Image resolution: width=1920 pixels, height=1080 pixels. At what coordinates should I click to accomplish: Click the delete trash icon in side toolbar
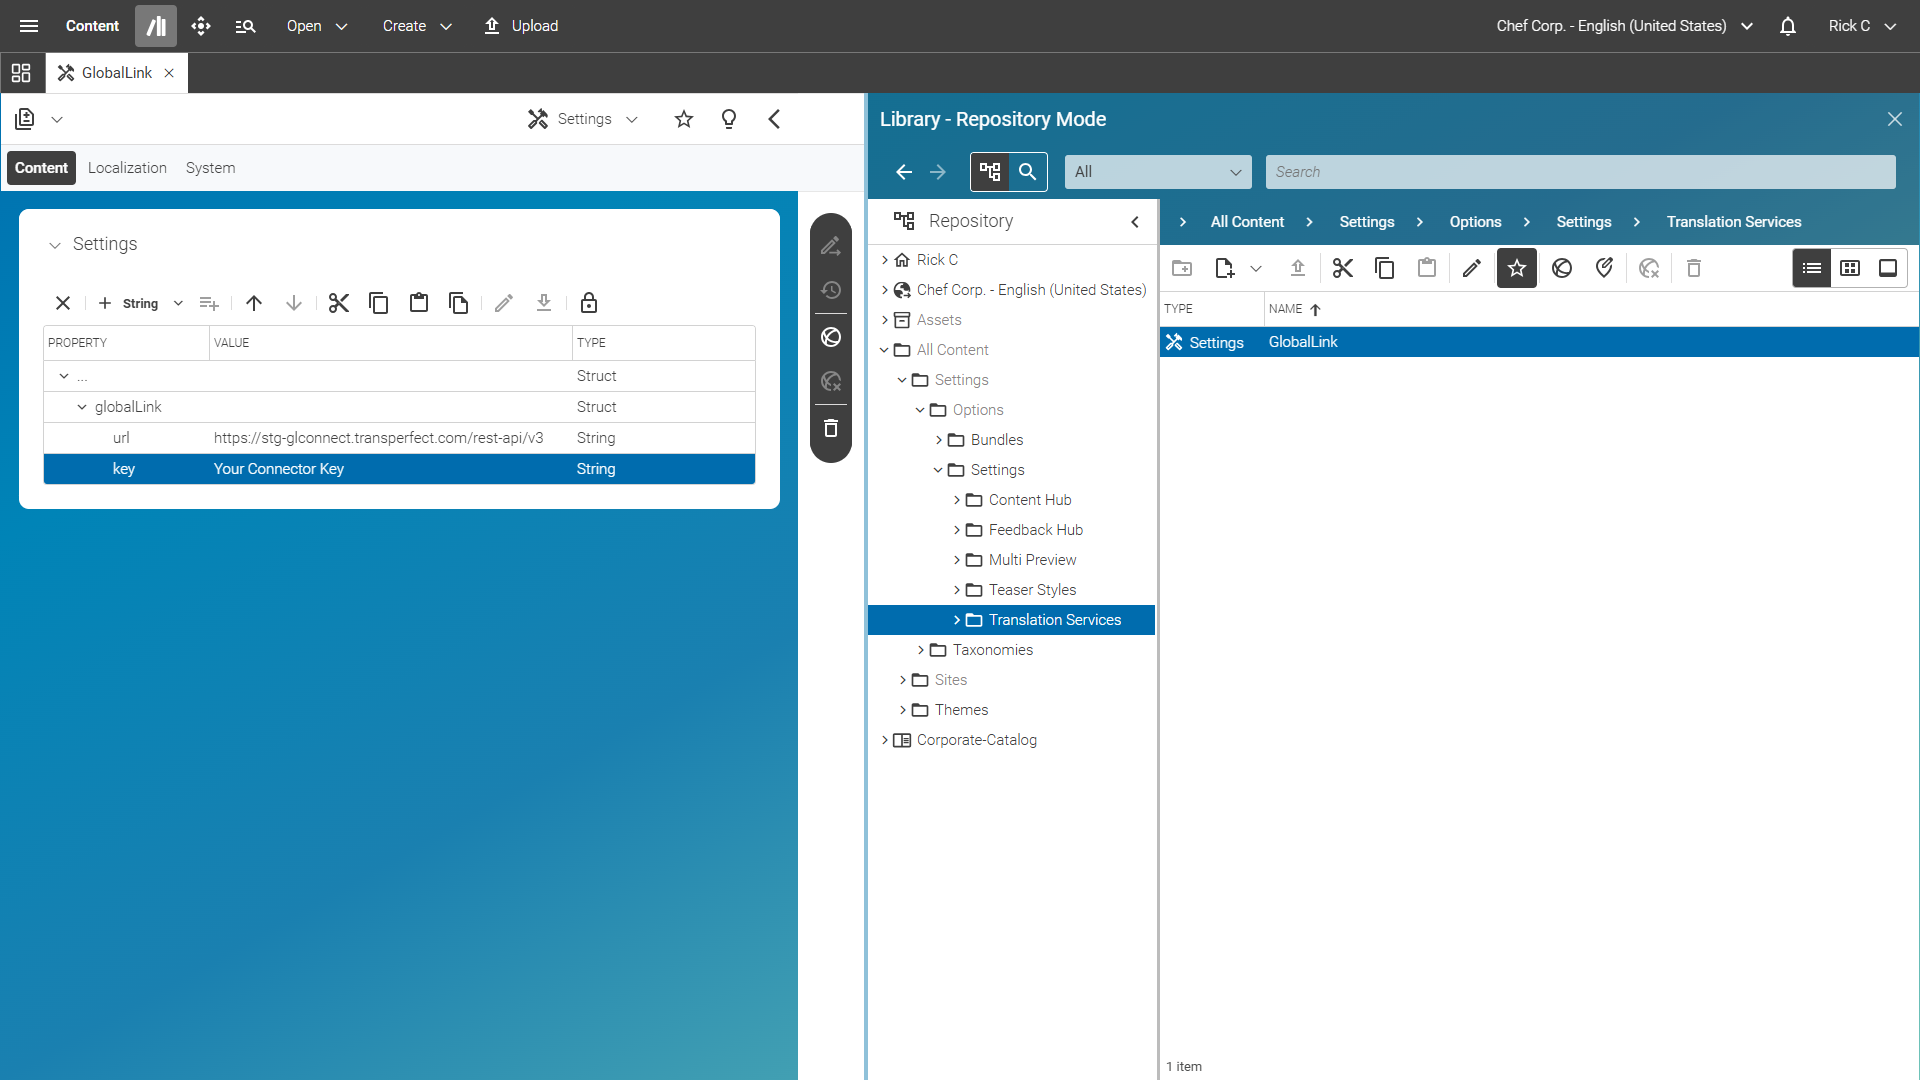(831, 428)
